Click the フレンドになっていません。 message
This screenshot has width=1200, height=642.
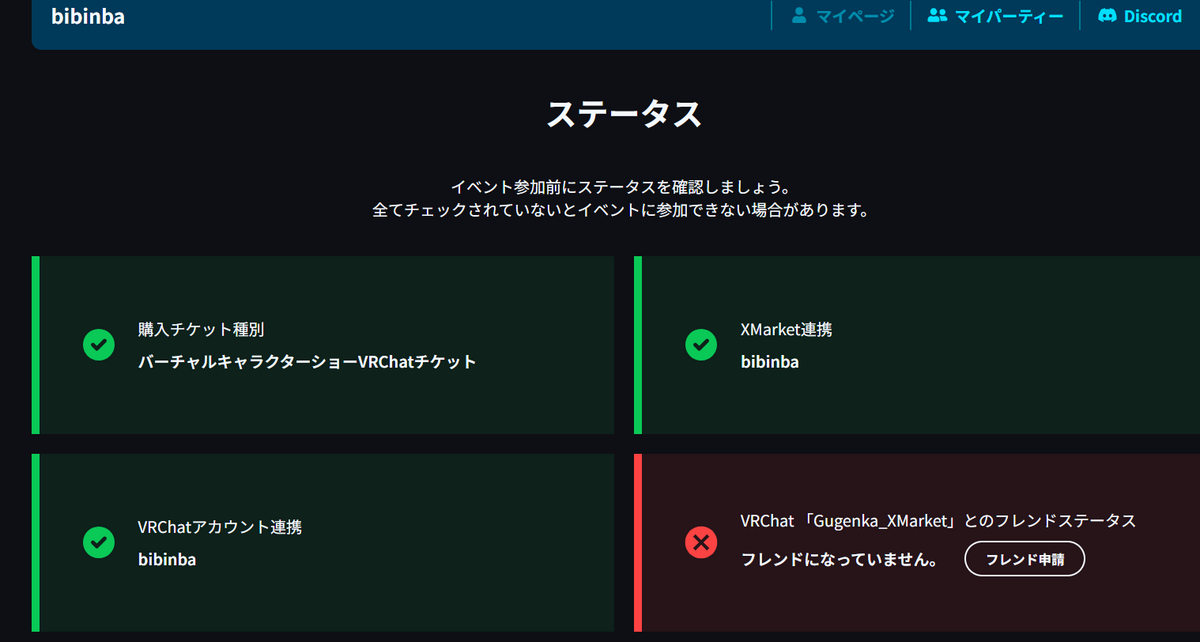840,560
